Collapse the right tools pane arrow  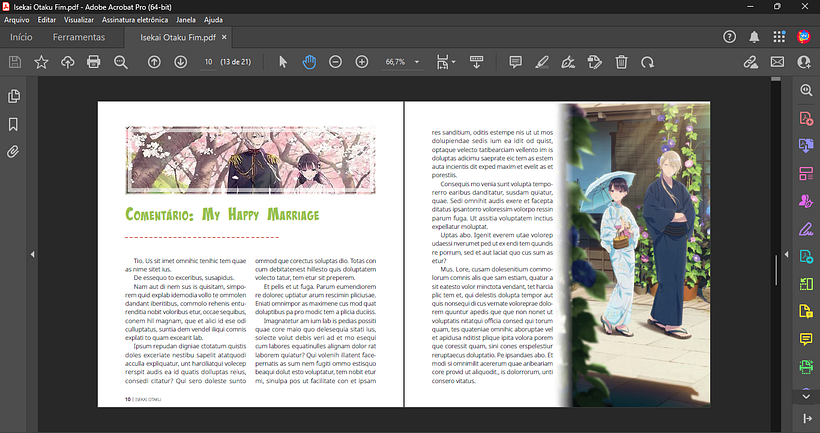(787, 254)
